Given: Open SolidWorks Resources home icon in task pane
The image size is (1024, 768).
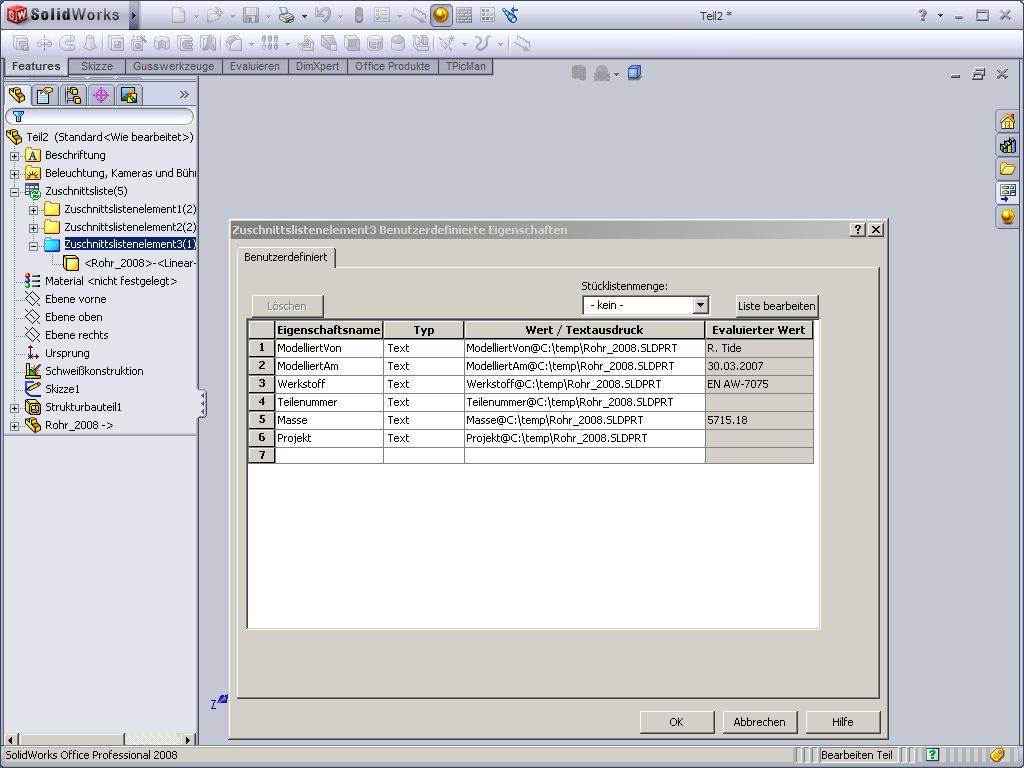Looking at the screenshot, I should pos(1007,121).
